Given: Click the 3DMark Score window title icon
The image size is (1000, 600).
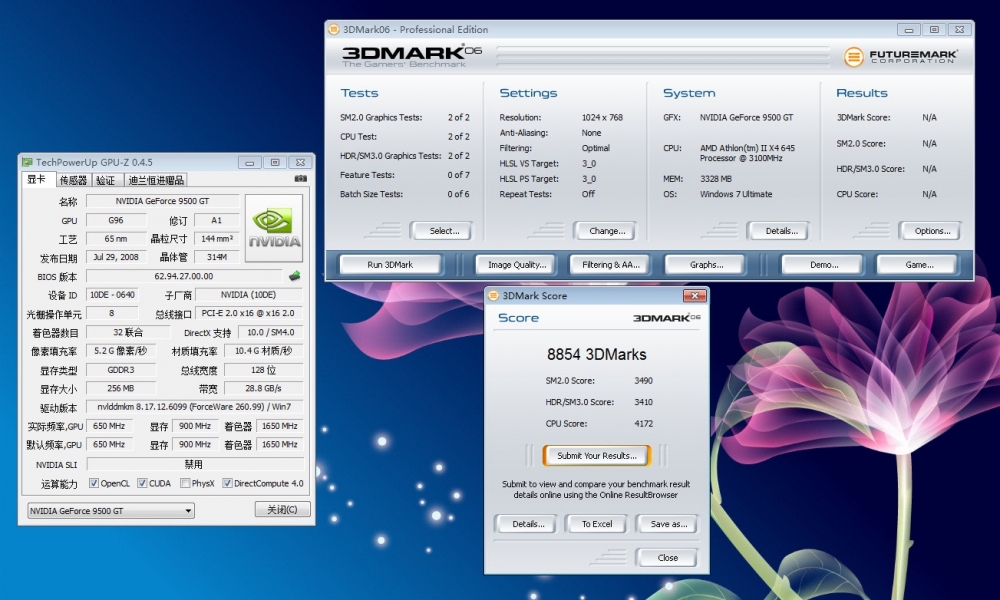Looking at the screenshot, I should click(x=493, y=296).
